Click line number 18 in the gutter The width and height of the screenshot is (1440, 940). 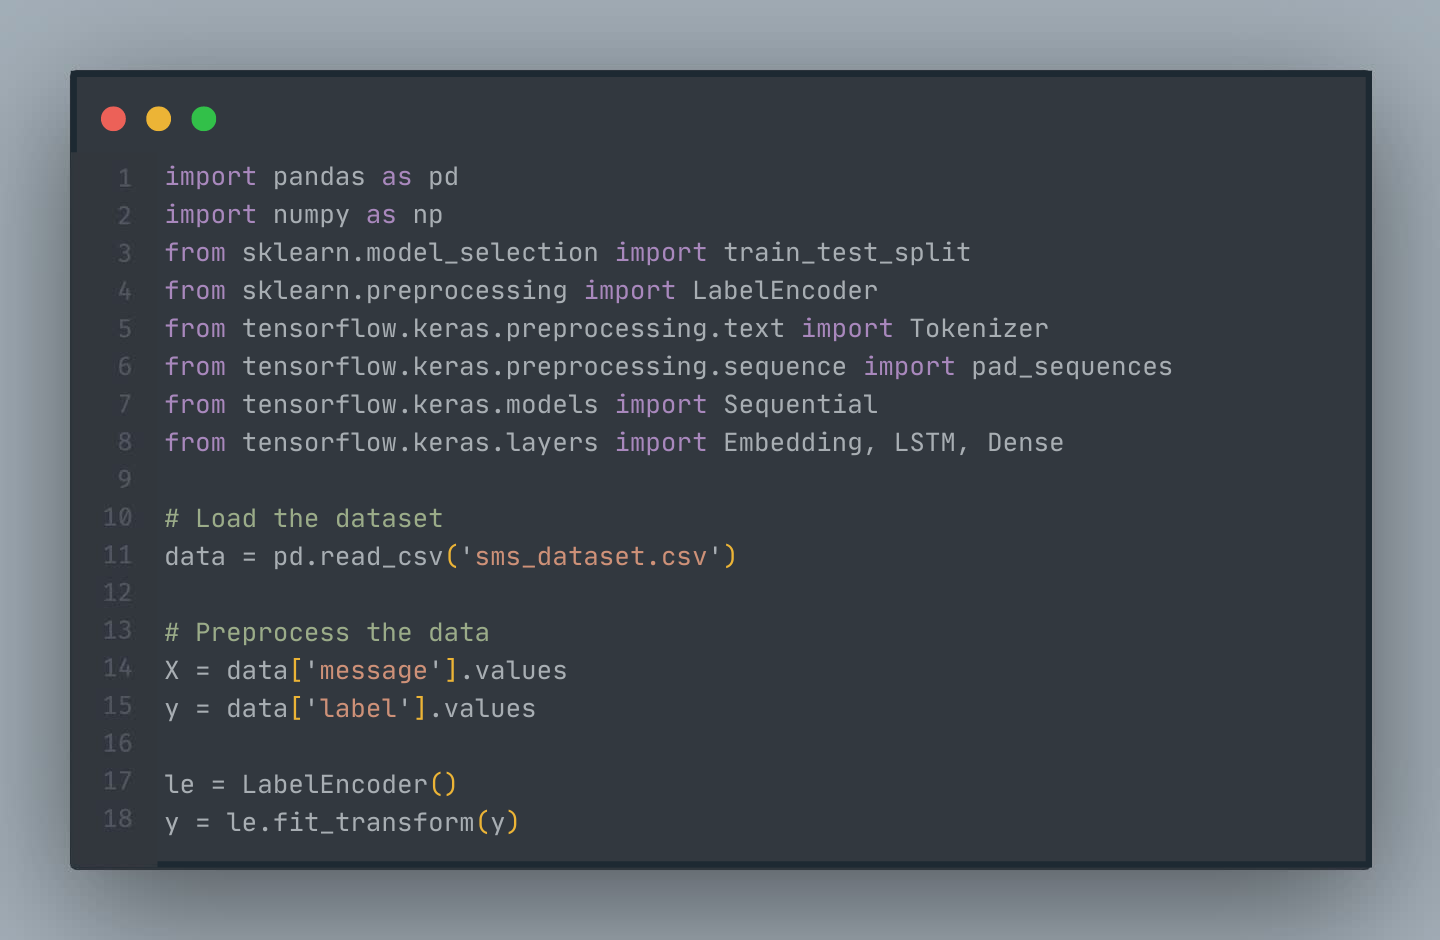coord(118,819)
